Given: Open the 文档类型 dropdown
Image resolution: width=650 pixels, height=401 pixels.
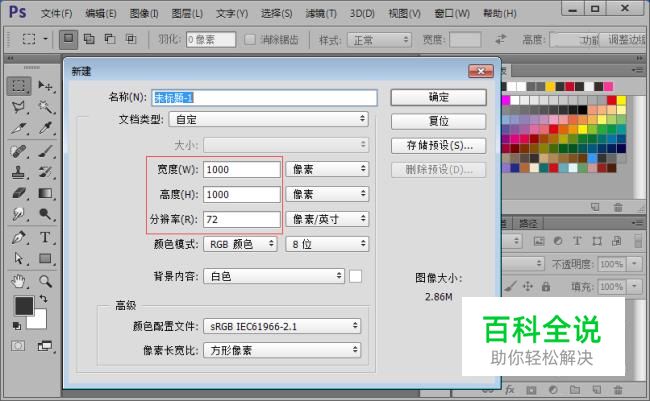Looking at the screenshot, I should pyautogui.click(x=269, y=119).
